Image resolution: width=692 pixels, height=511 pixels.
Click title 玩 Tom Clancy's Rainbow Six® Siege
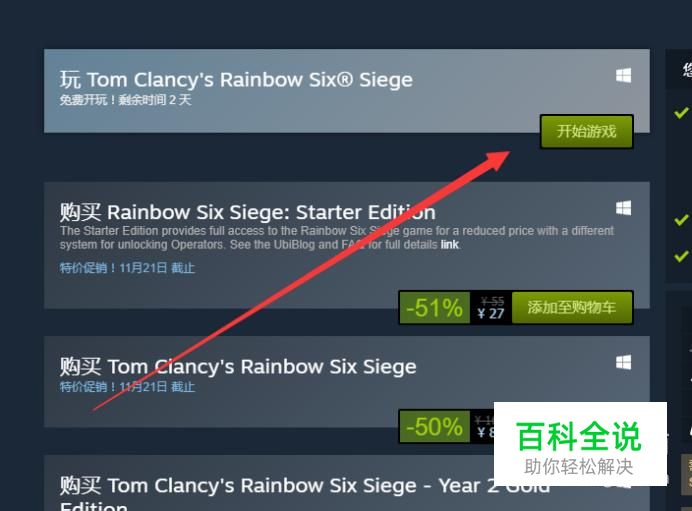(236, 80)
